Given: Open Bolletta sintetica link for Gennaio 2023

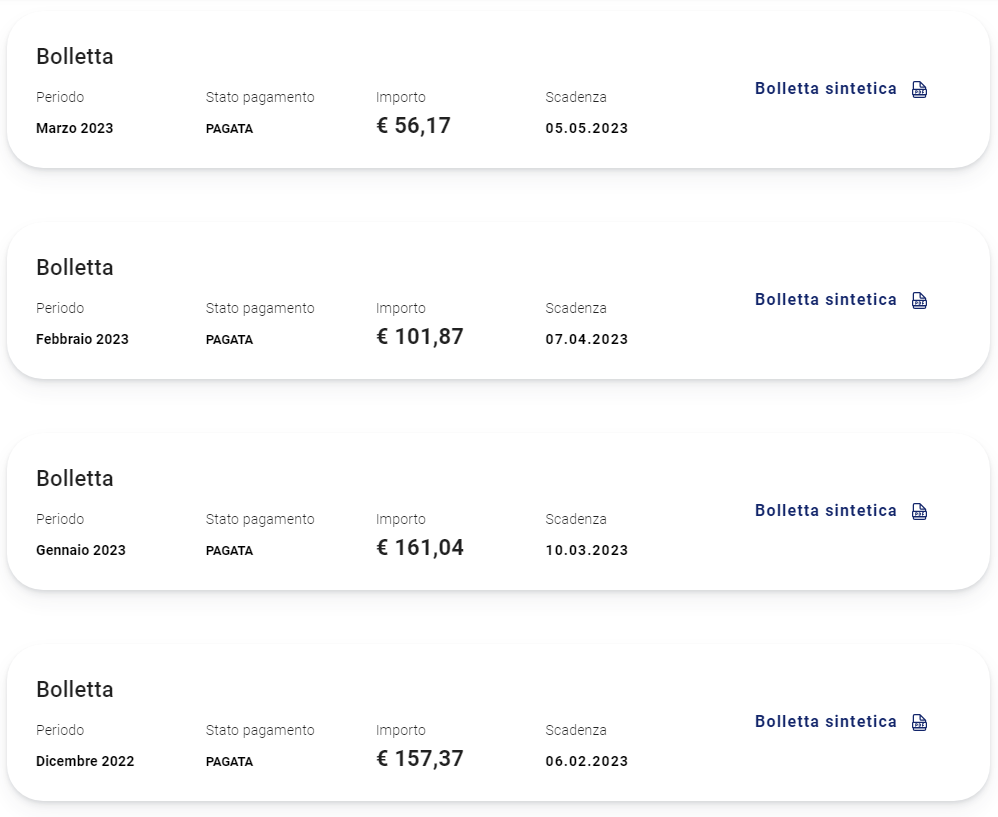Looking at the screenshot, I should point(826,510).
